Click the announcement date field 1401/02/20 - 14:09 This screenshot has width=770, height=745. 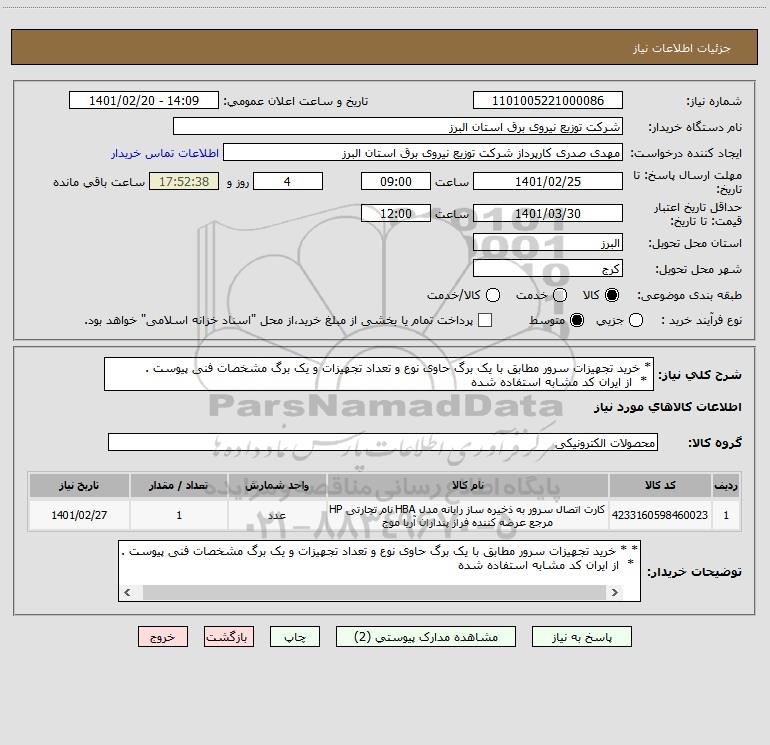pyautogui.click(x=144, y=100)
